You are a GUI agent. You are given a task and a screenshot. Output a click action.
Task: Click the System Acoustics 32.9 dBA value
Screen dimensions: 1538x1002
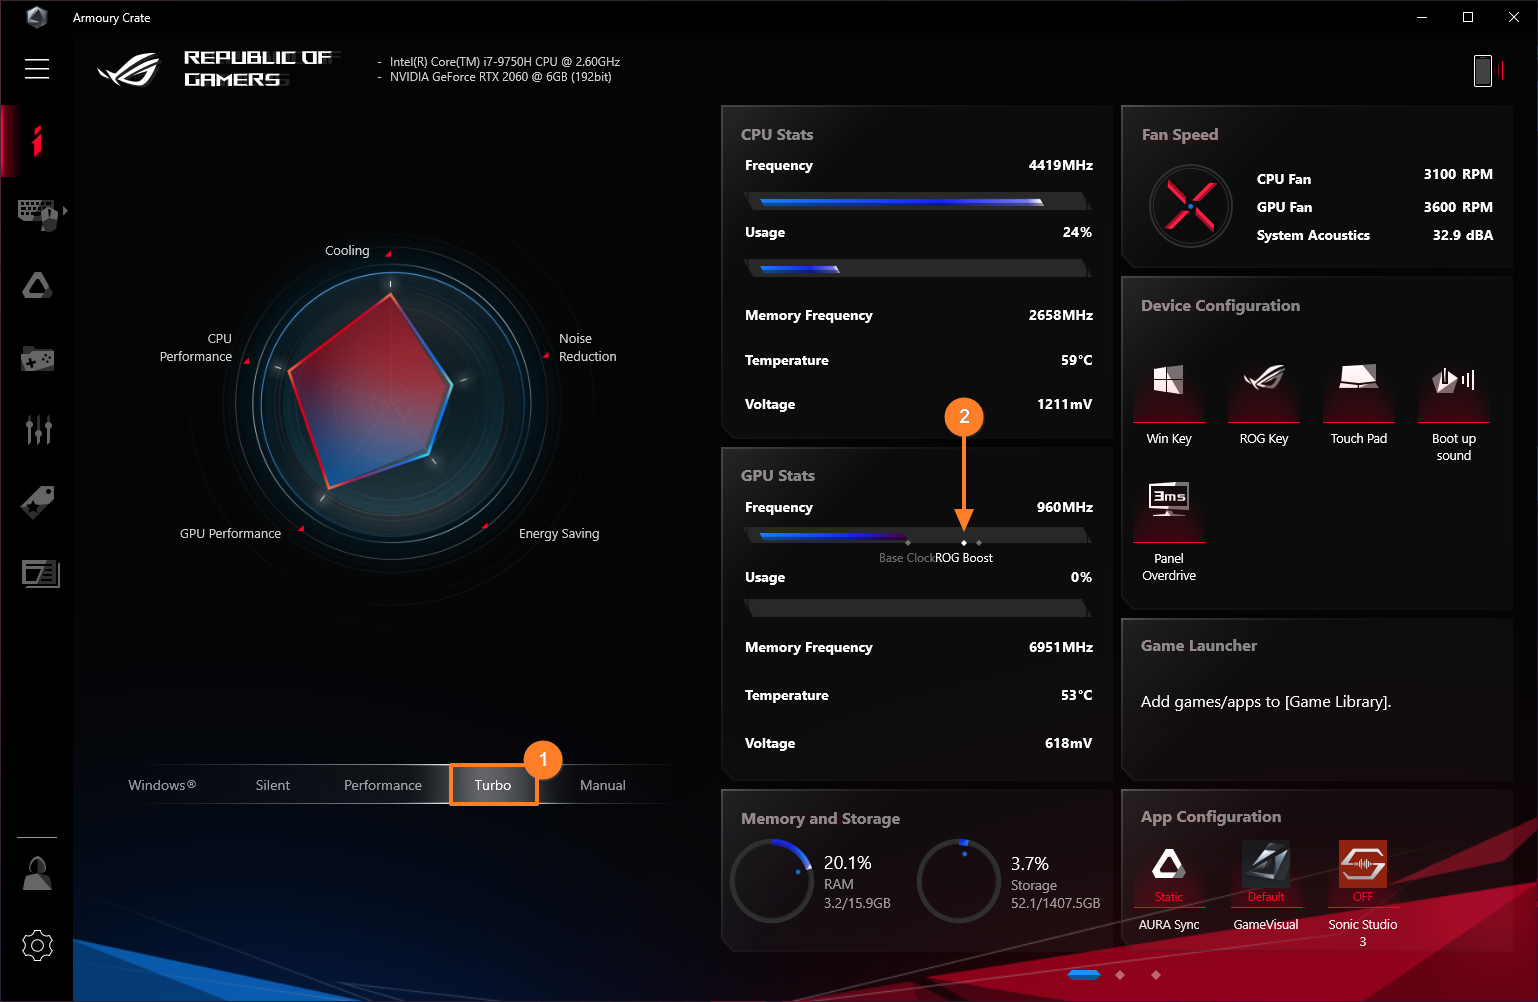1463,235
